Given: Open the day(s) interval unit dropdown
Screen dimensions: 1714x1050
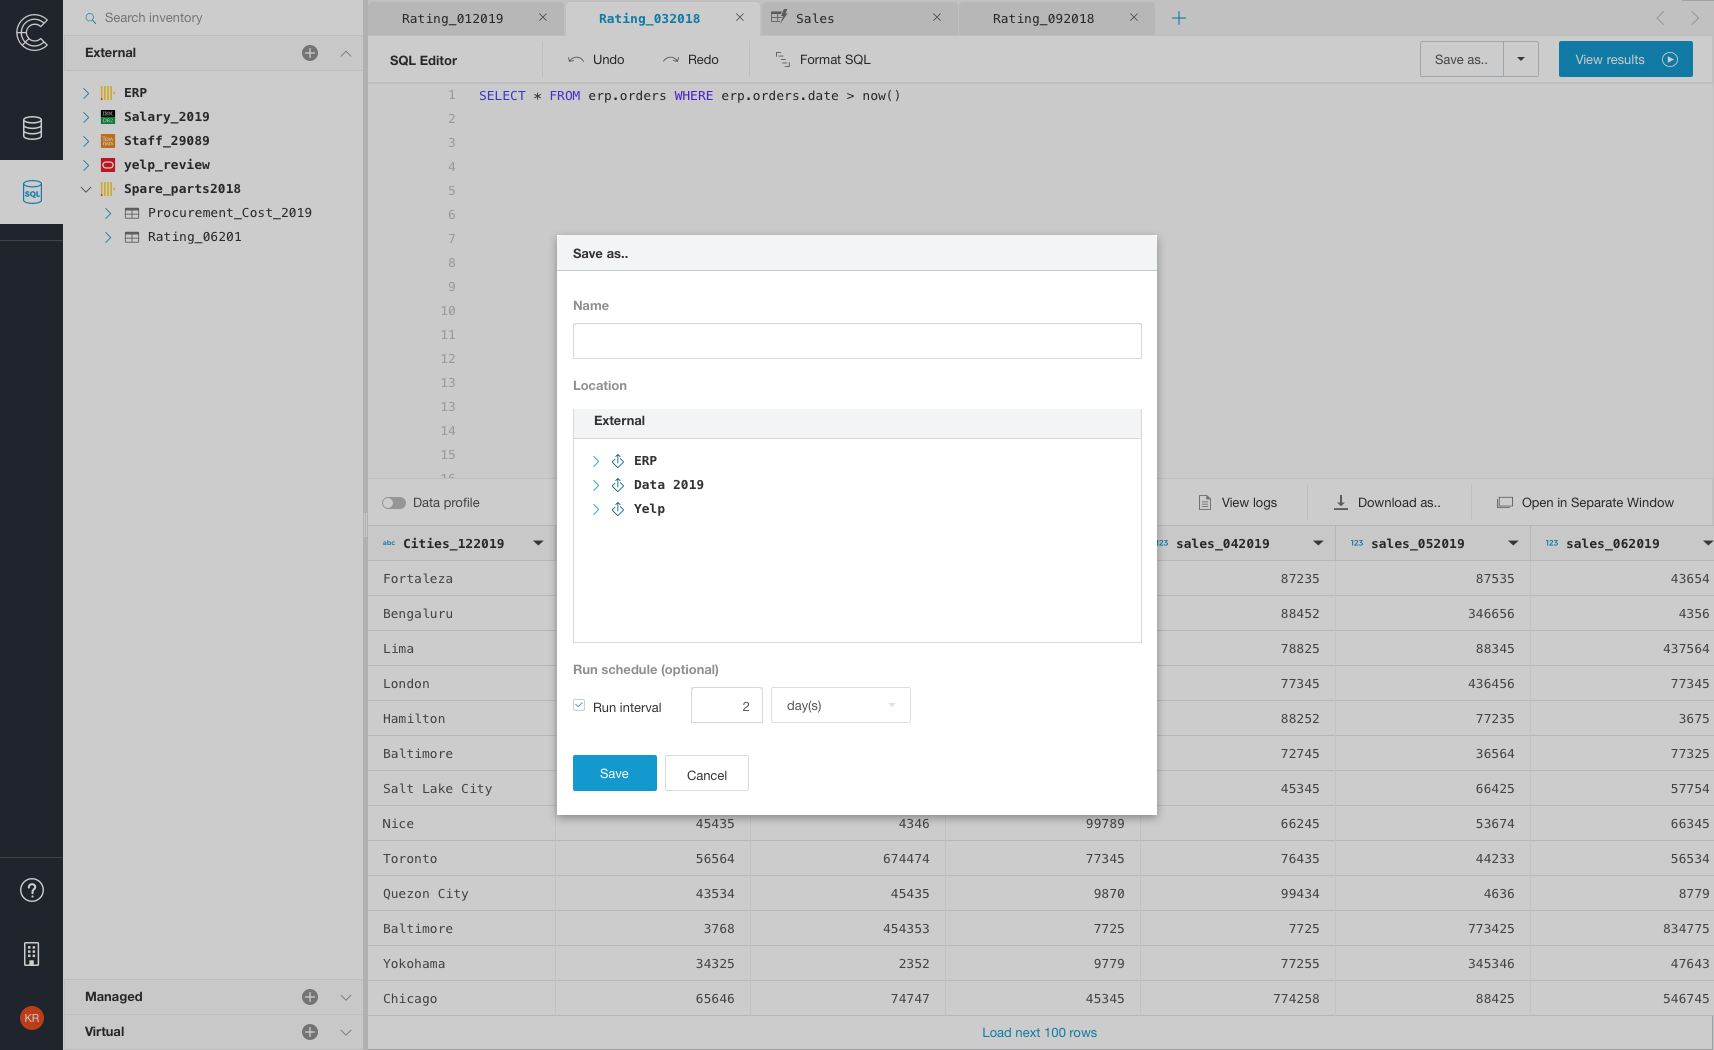Looking at the screenshot, I should point(840,705).
